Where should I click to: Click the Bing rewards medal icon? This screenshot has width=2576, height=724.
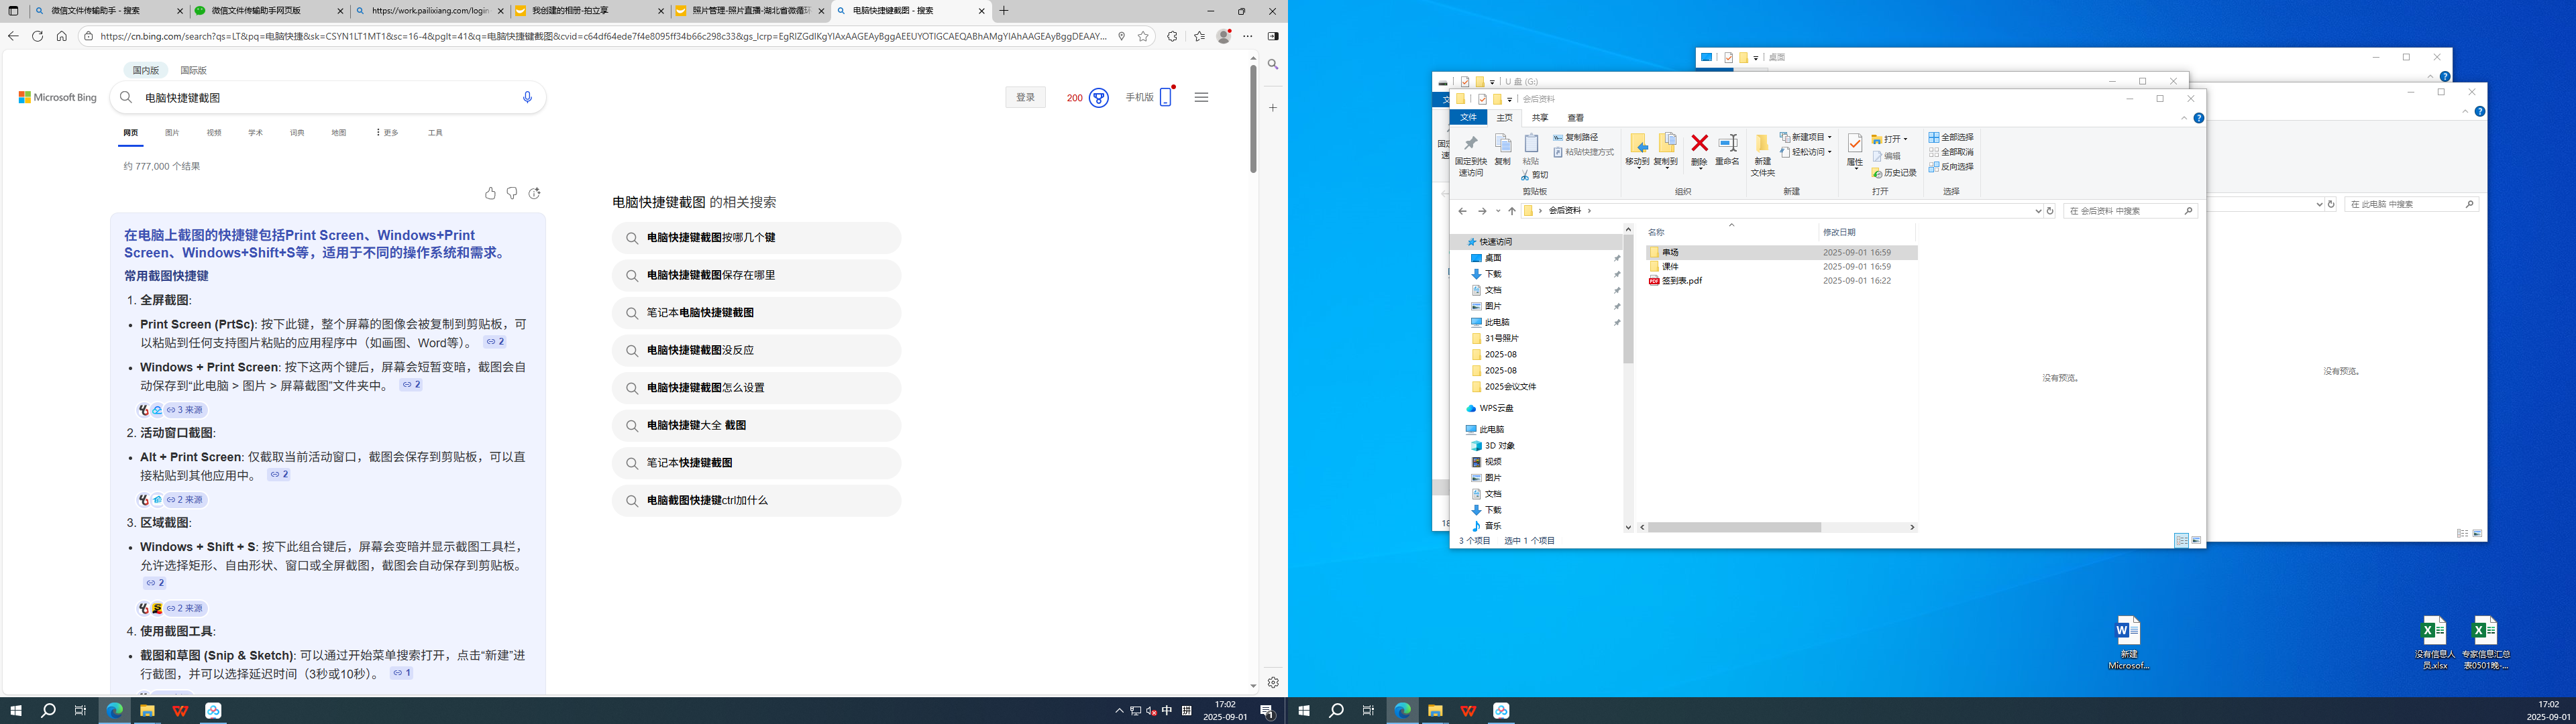click(1099, 98)
